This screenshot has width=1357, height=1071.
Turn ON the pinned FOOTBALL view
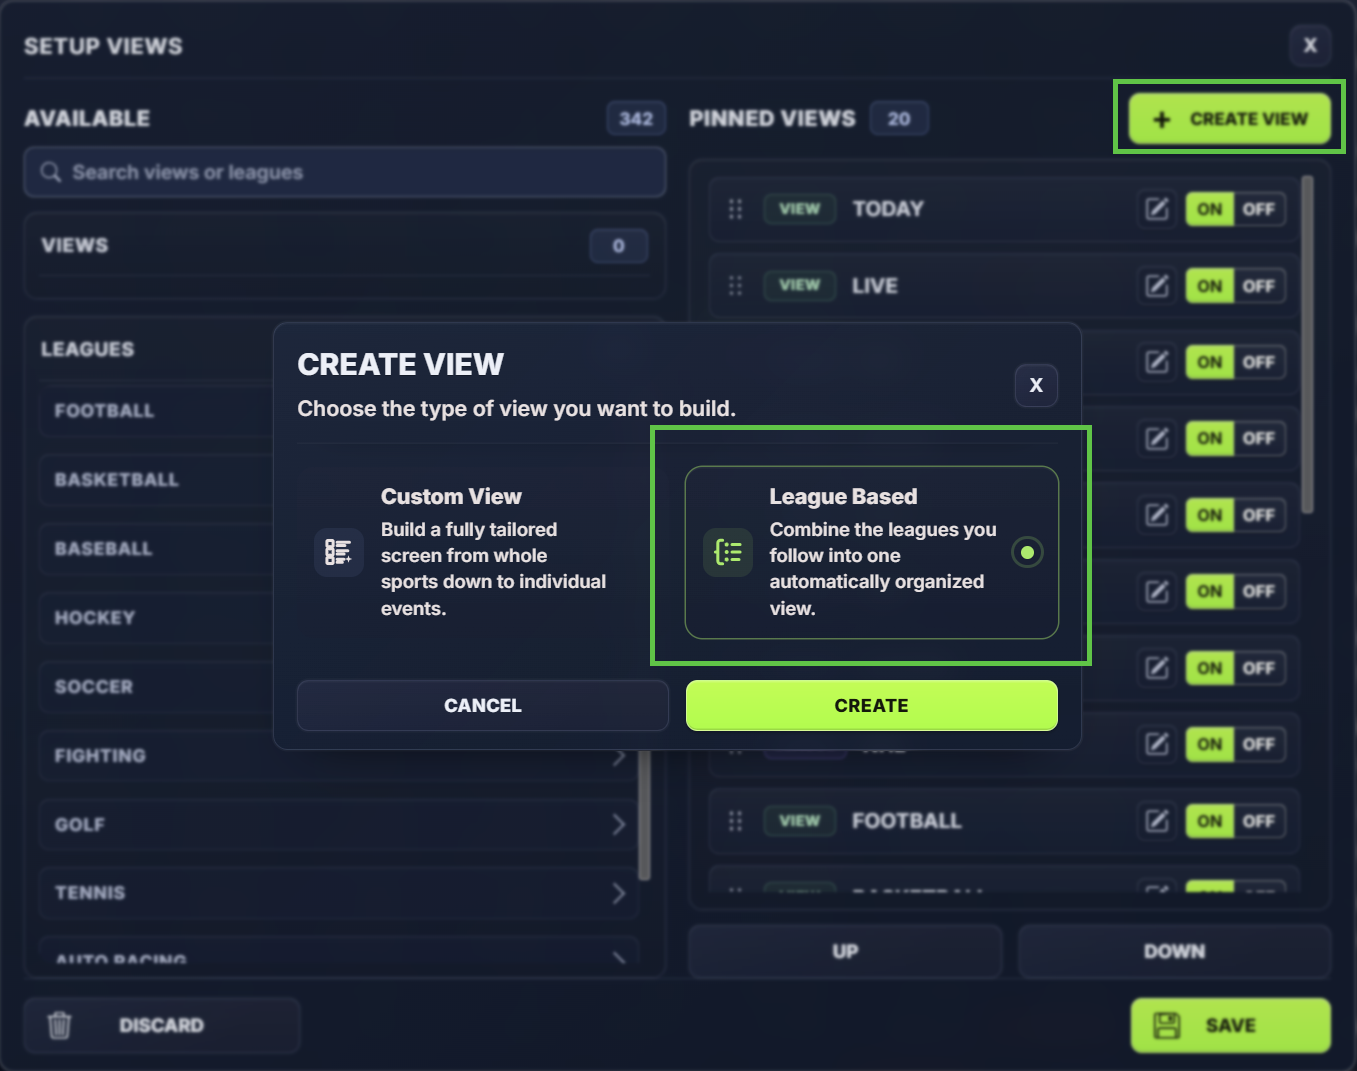[1210, 821]
